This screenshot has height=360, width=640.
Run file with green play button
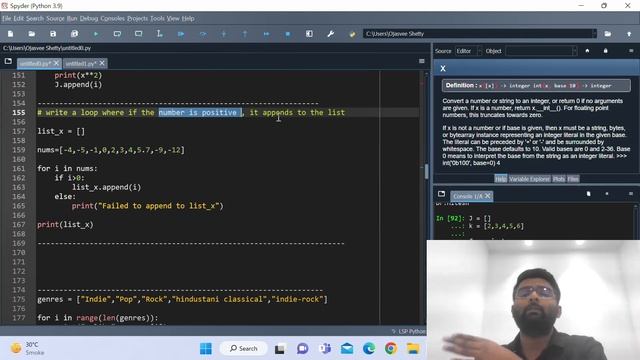click(x=96, y=34)
